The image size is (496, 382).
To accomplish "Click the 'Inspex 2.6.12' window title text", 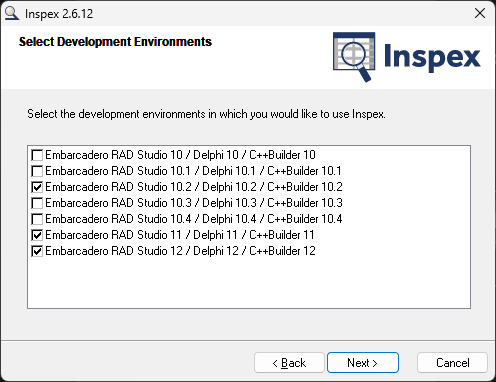I will click(x=59, y=14).
